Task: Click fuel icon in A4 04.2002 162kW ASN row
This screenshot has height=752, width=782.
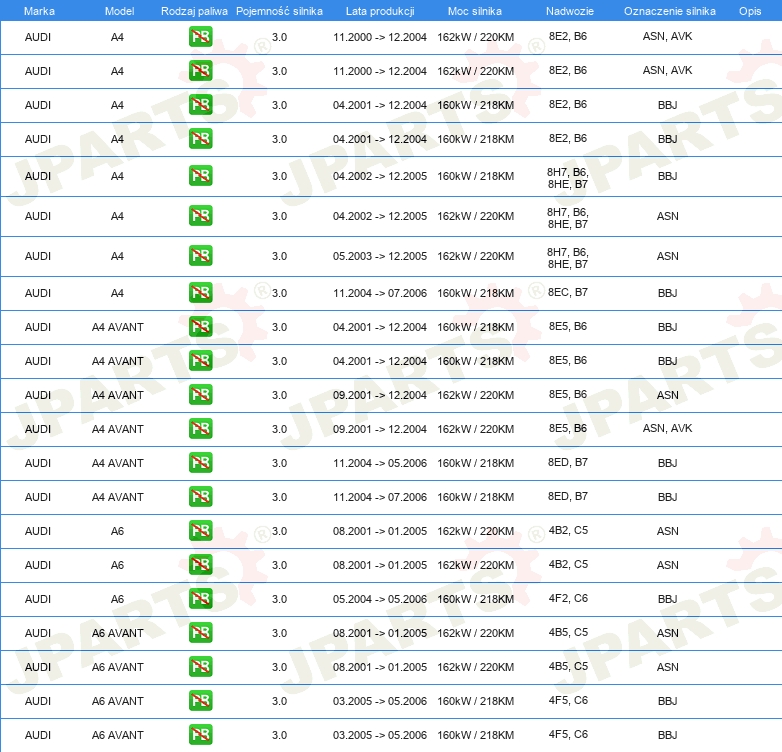Action: pyautogui.click(x=200, y=216)
